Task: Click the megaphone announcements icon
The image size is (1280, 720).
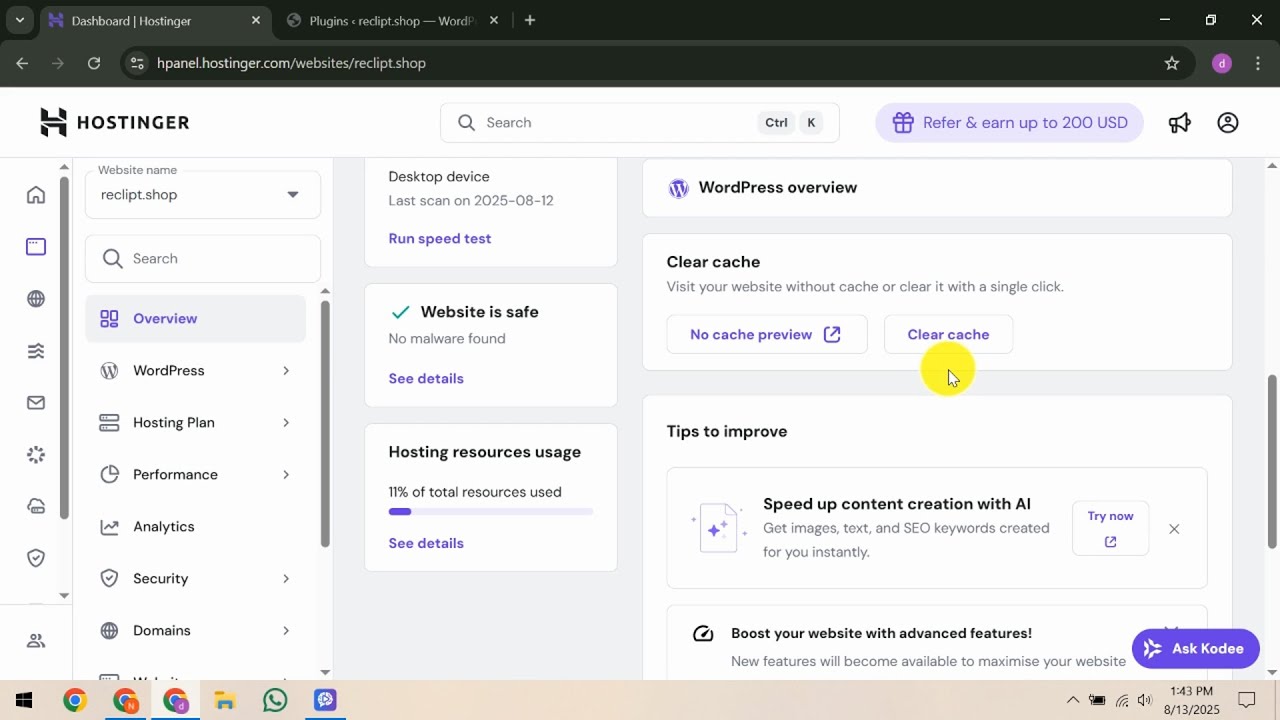Action: click(1180, 123)
